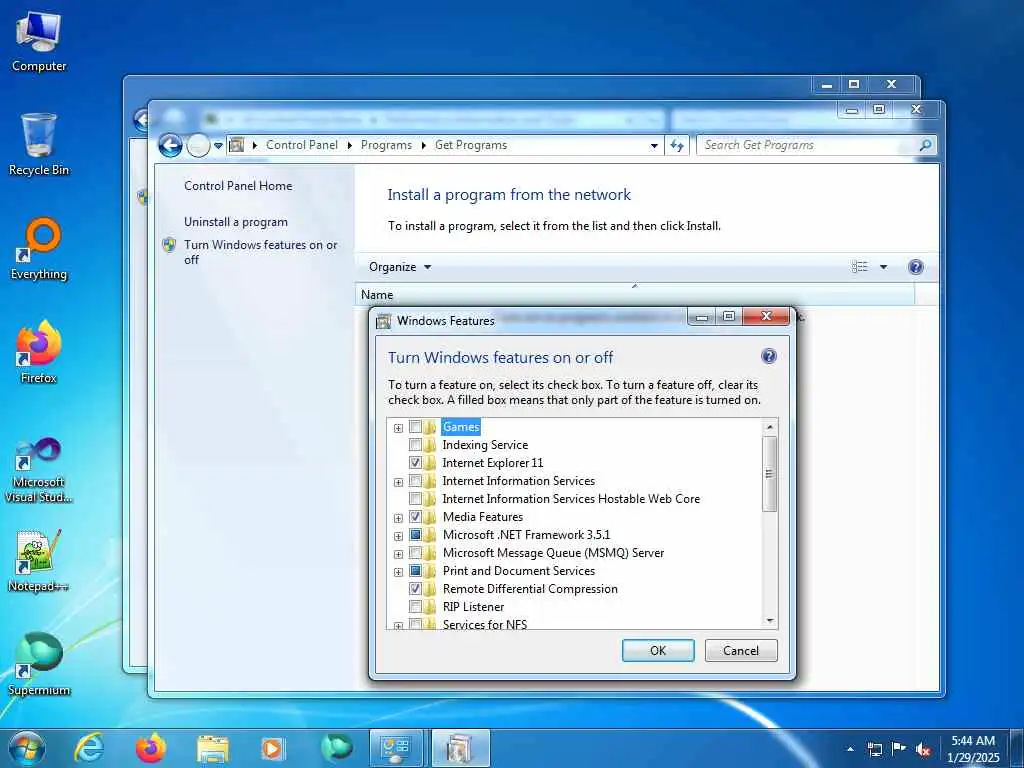Expand the Media Features node
The width and height of the screenshot is (1024, 768).
tap(398, 518)
